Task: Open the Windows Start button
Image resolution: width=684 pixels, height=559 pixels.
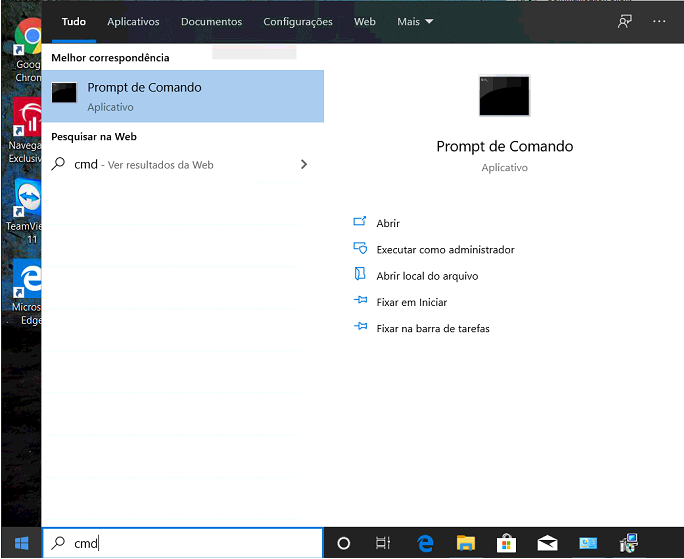Action: (x=21, y=543)
